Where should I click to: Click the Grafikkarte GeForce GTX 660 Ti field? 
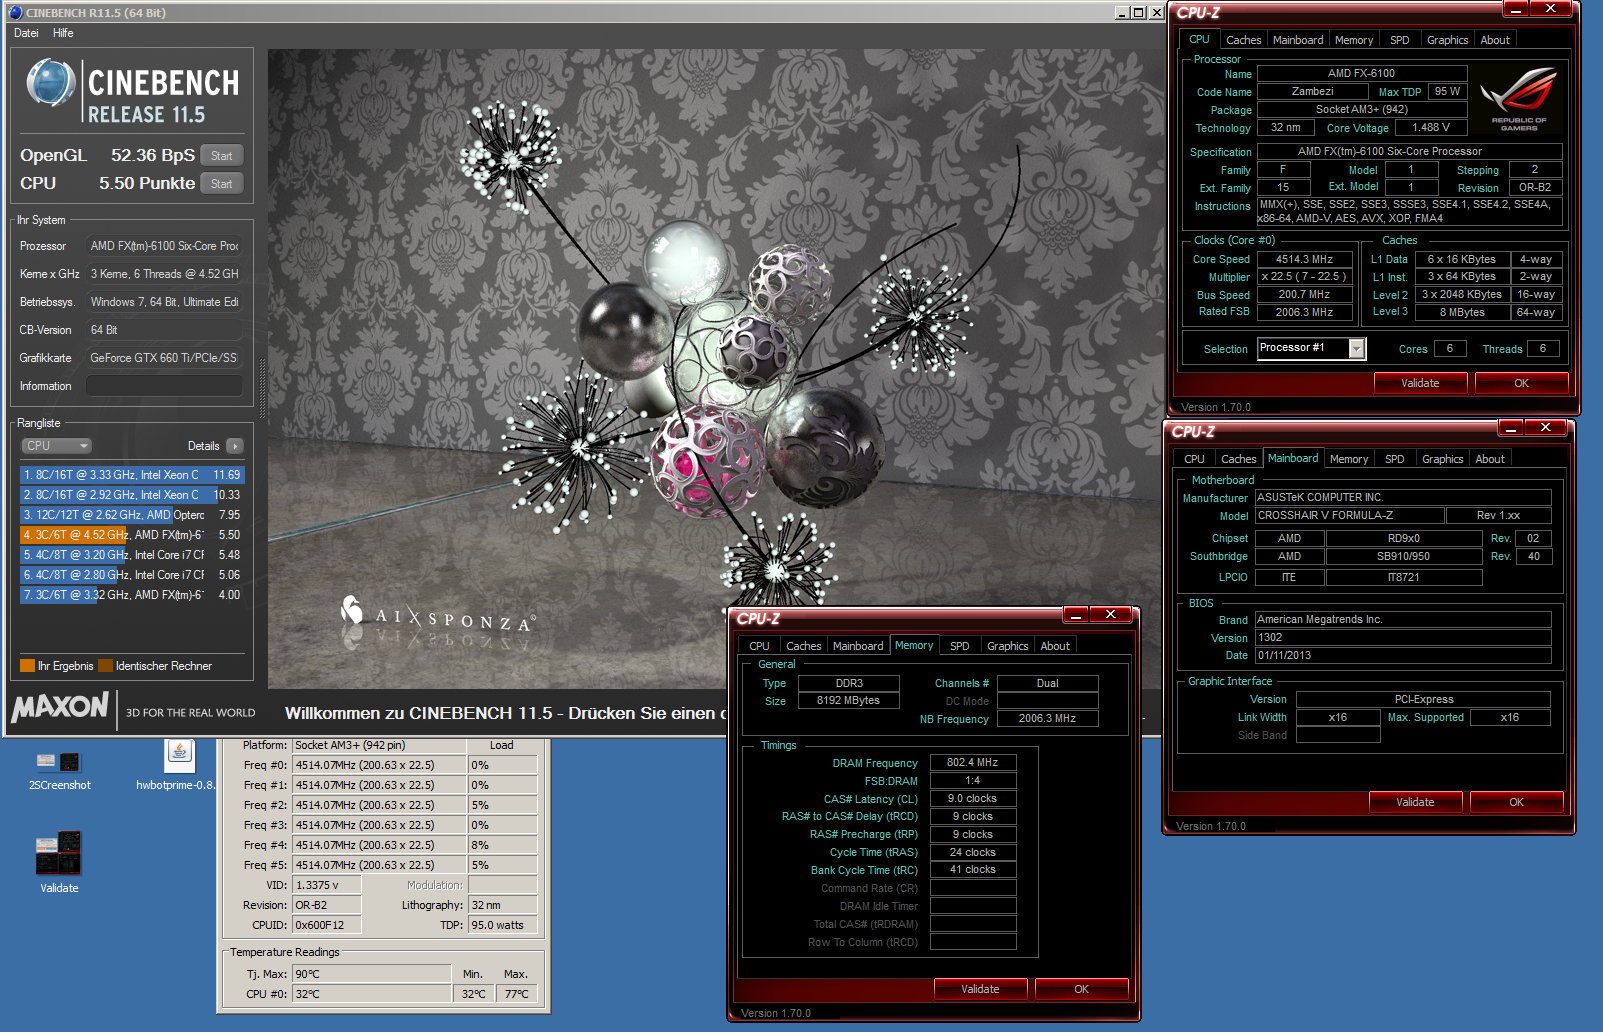(164, 358)
